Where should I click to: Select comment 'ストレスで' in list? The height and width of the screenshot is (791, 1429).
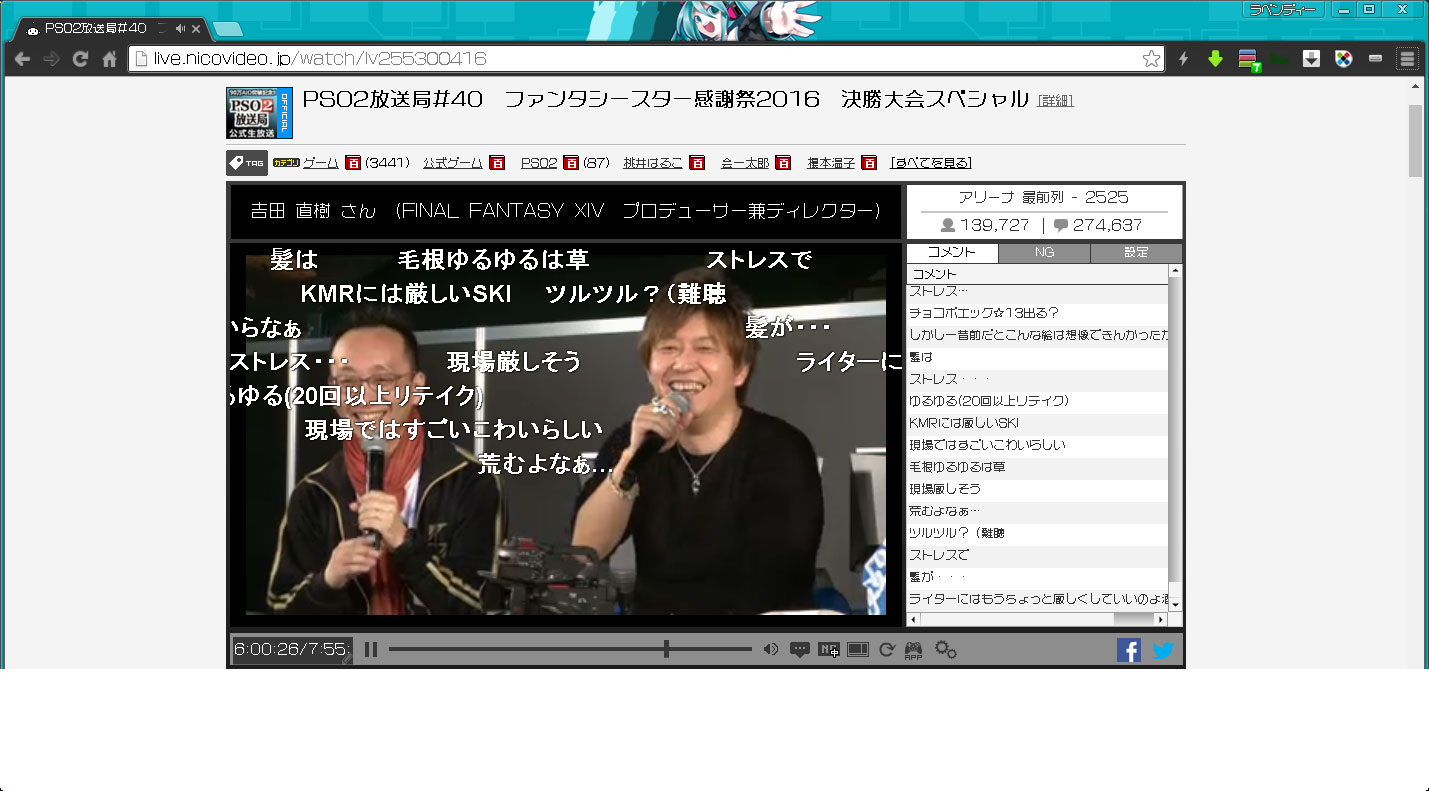click(x=1037, y=555)
